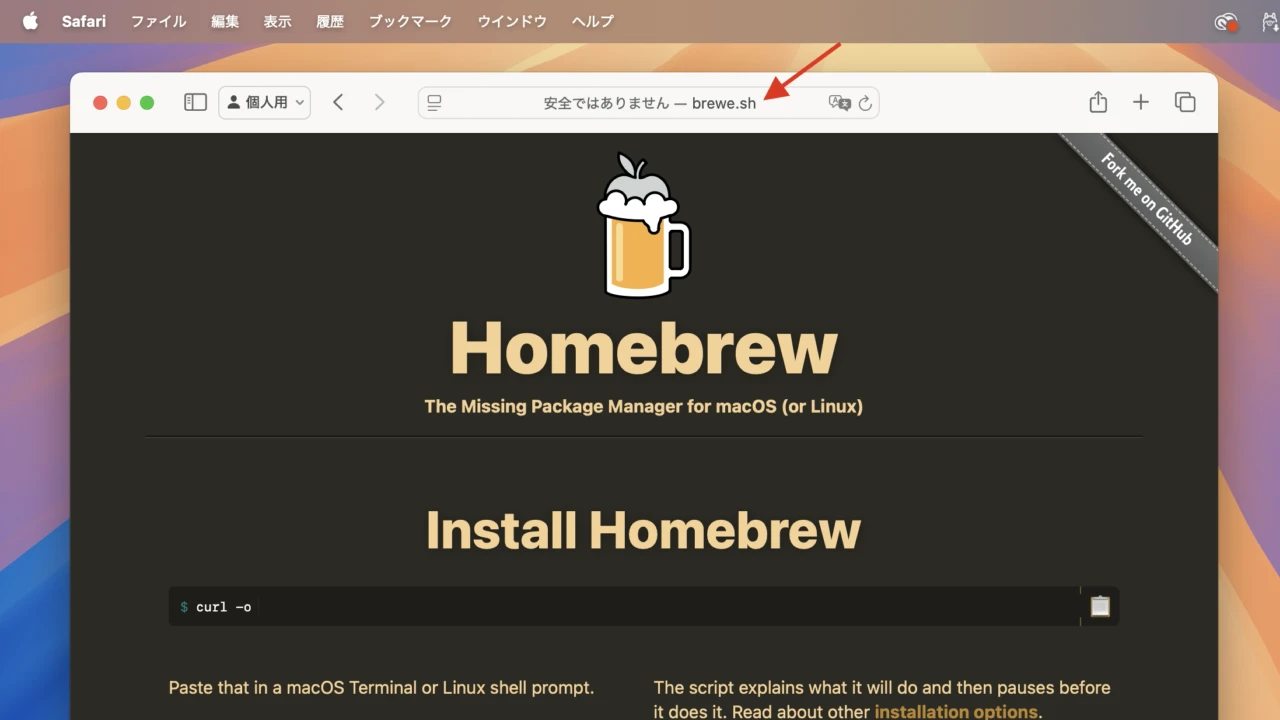Open the Share sheet button
The width and height of the screenshot is (1280, 720).
click(1098, 102)
